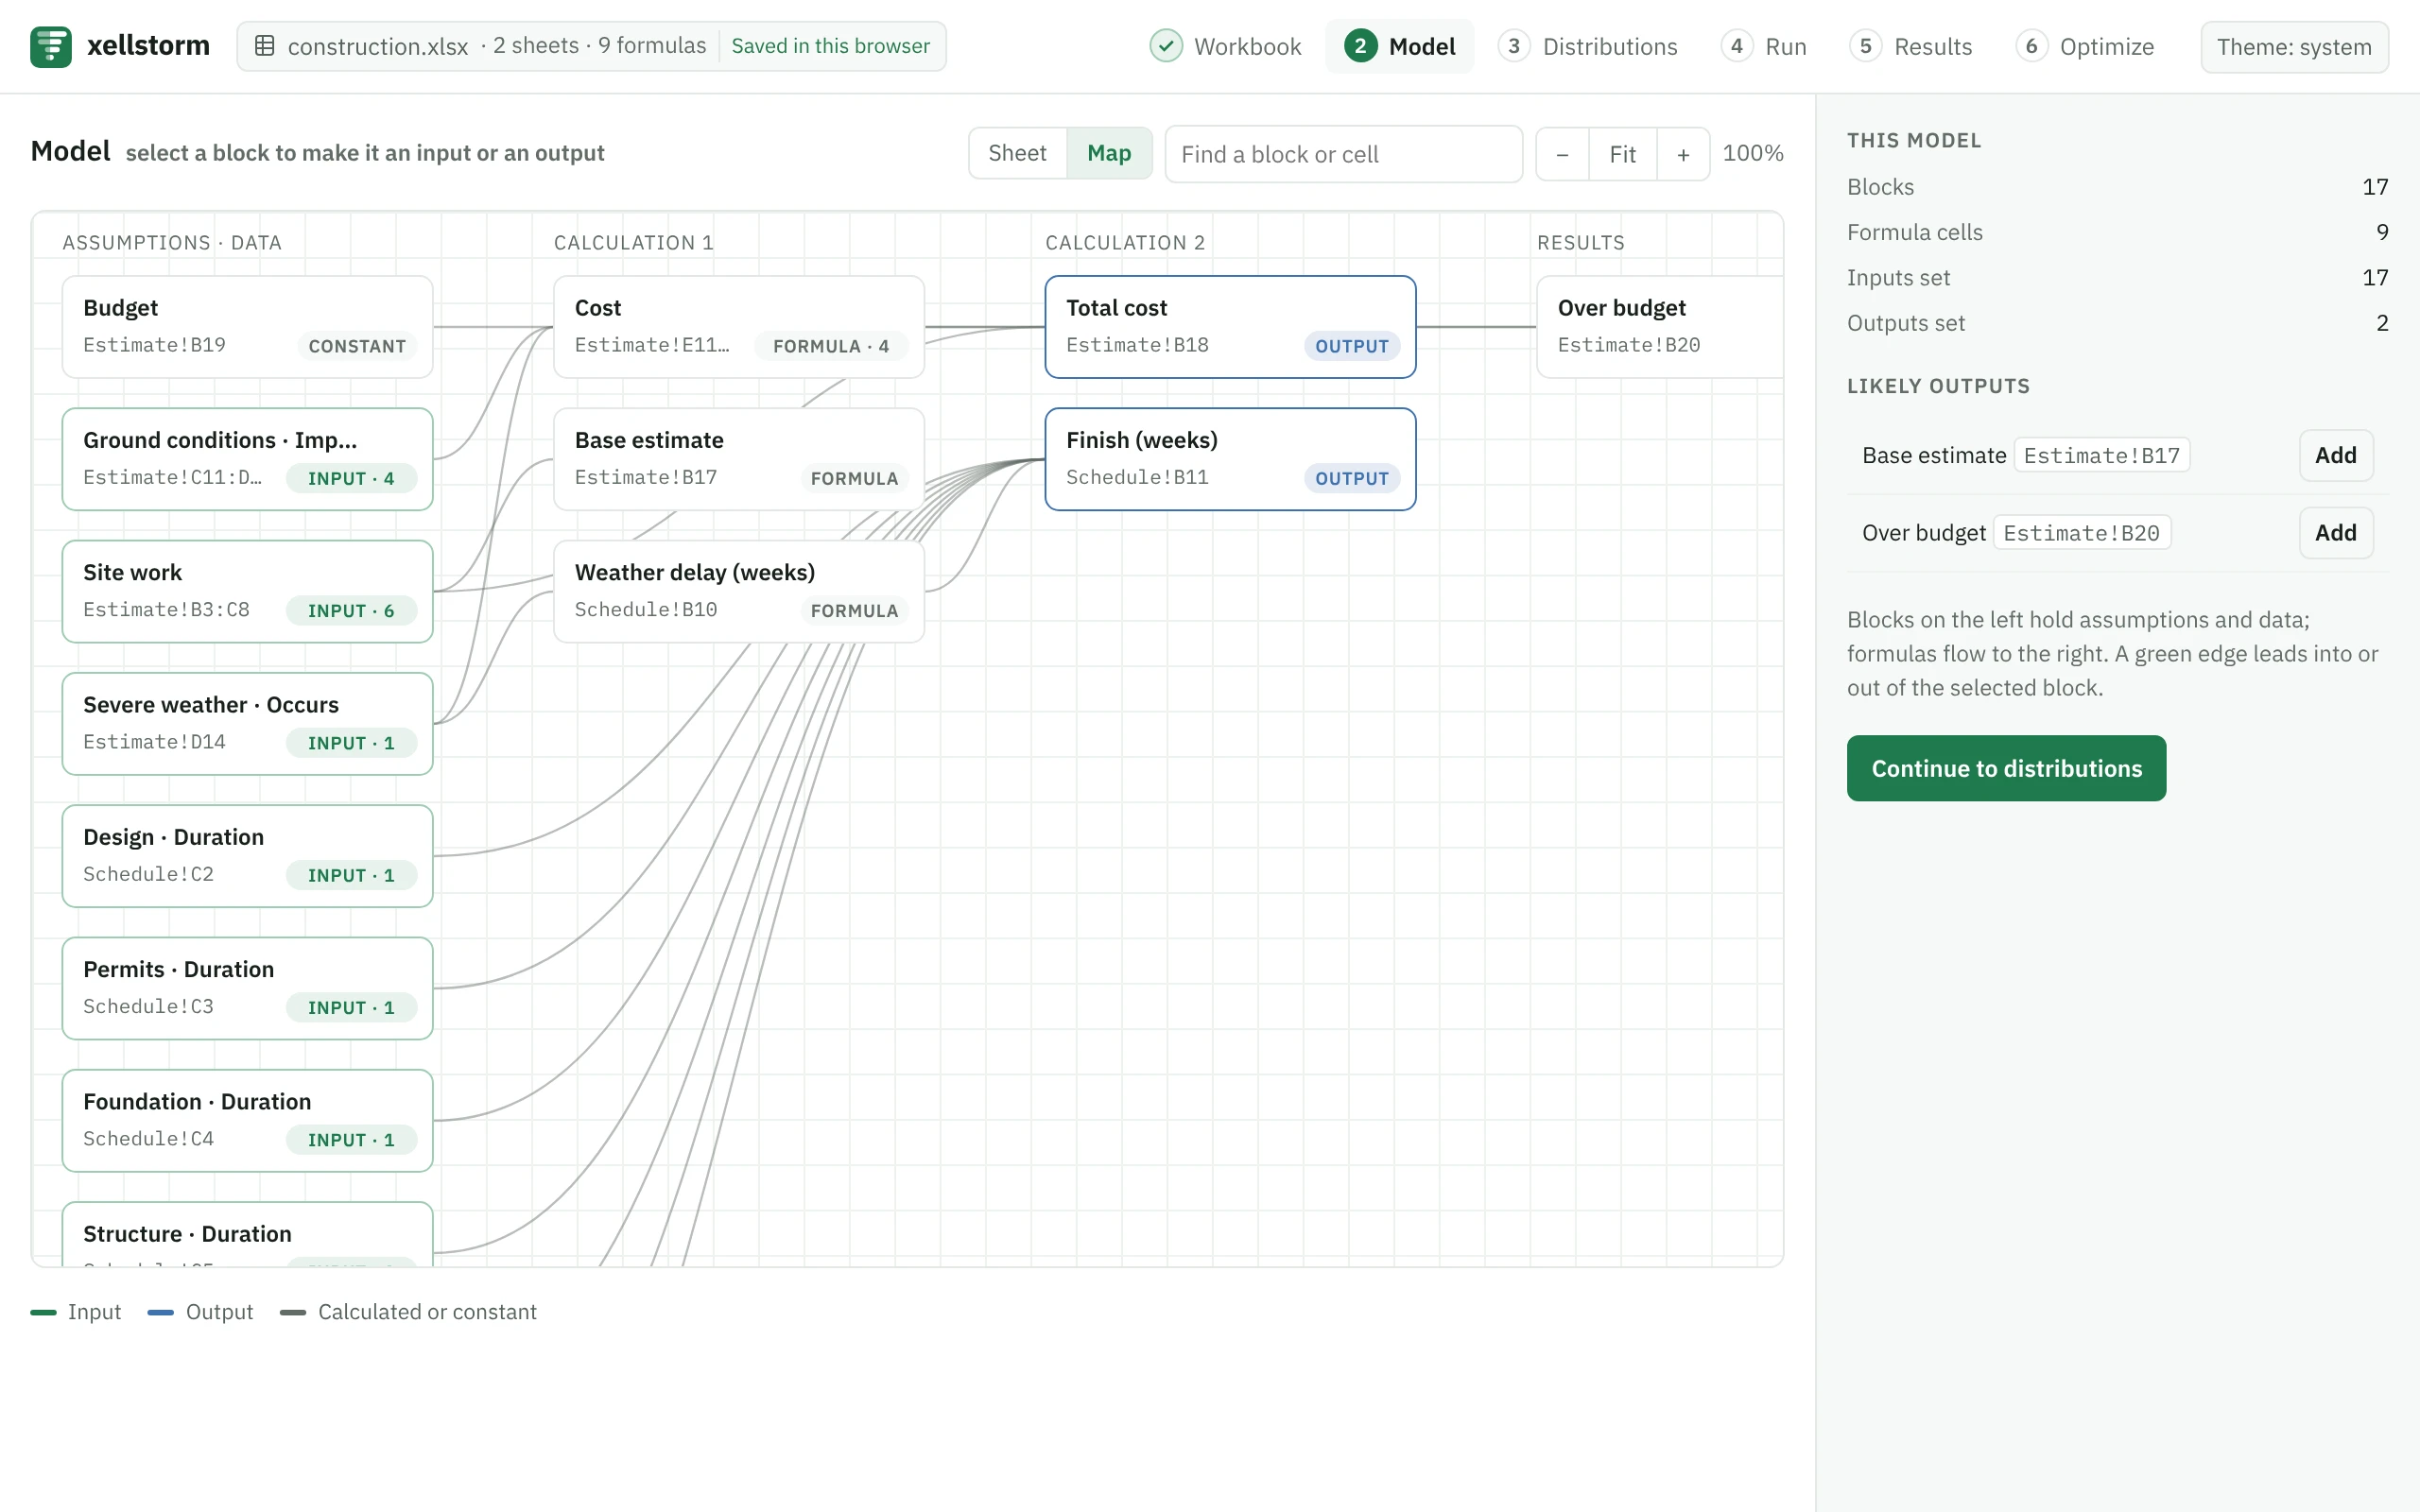This screenshot has width=2420, height=1512.
Task: Zoom out with the minus button
Action: tap(1562, 154)
